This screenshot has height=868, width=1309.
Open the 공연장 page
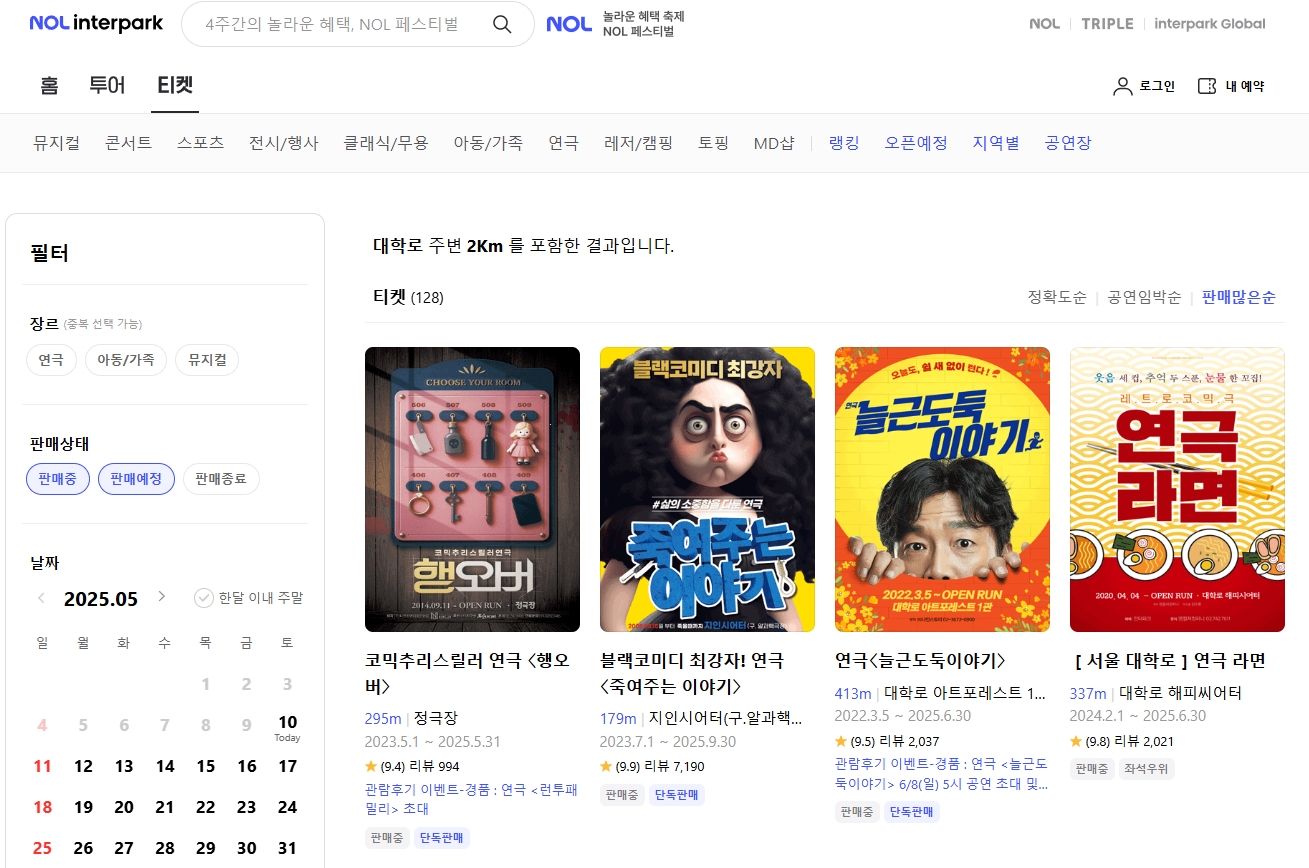click(x=1068, y=143)
